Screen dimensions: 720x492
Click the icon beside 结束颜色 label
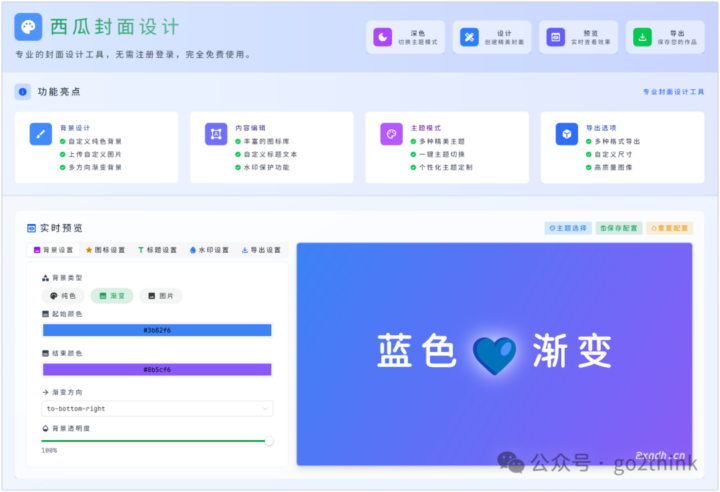[x=45, y=353]
